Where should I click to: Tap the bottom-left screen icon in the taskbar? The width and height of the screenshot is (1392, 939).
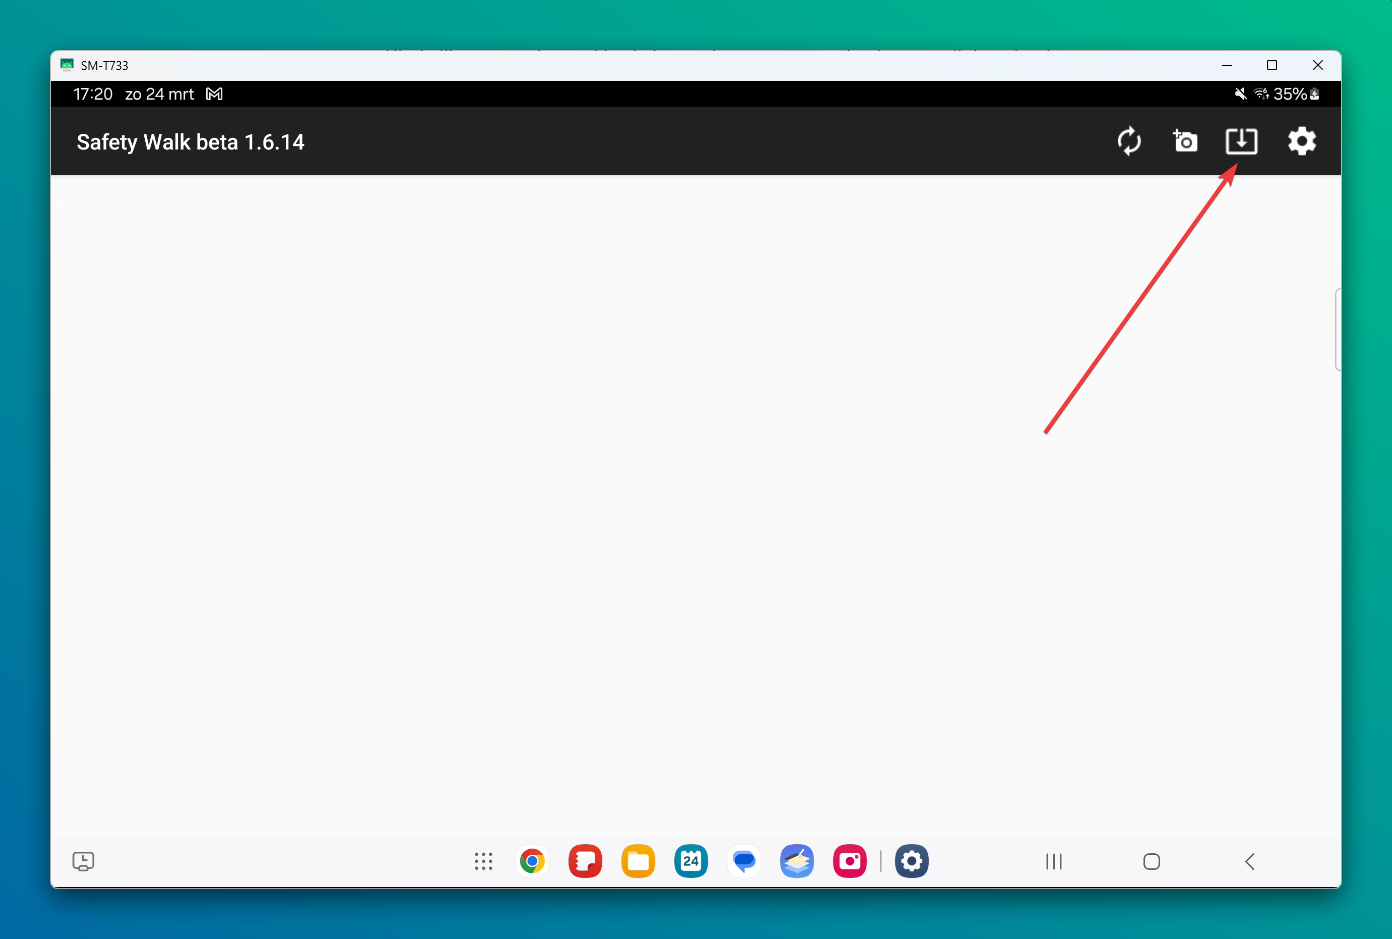point(83,861)
